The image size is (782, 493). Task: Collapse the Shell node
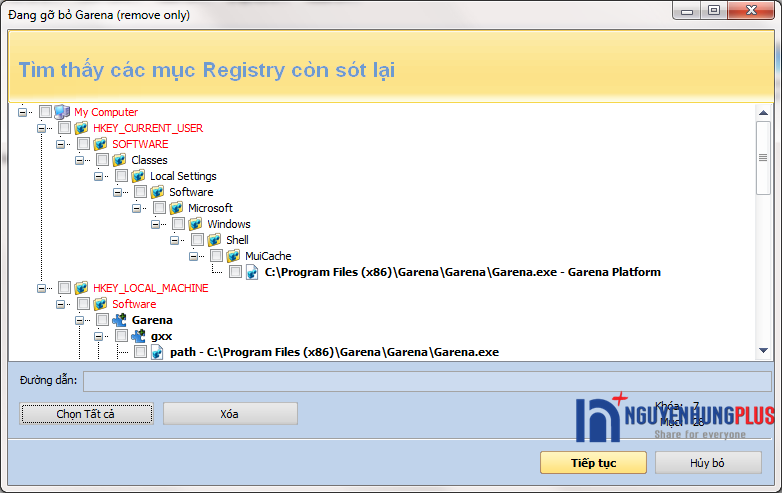(174, 240)
